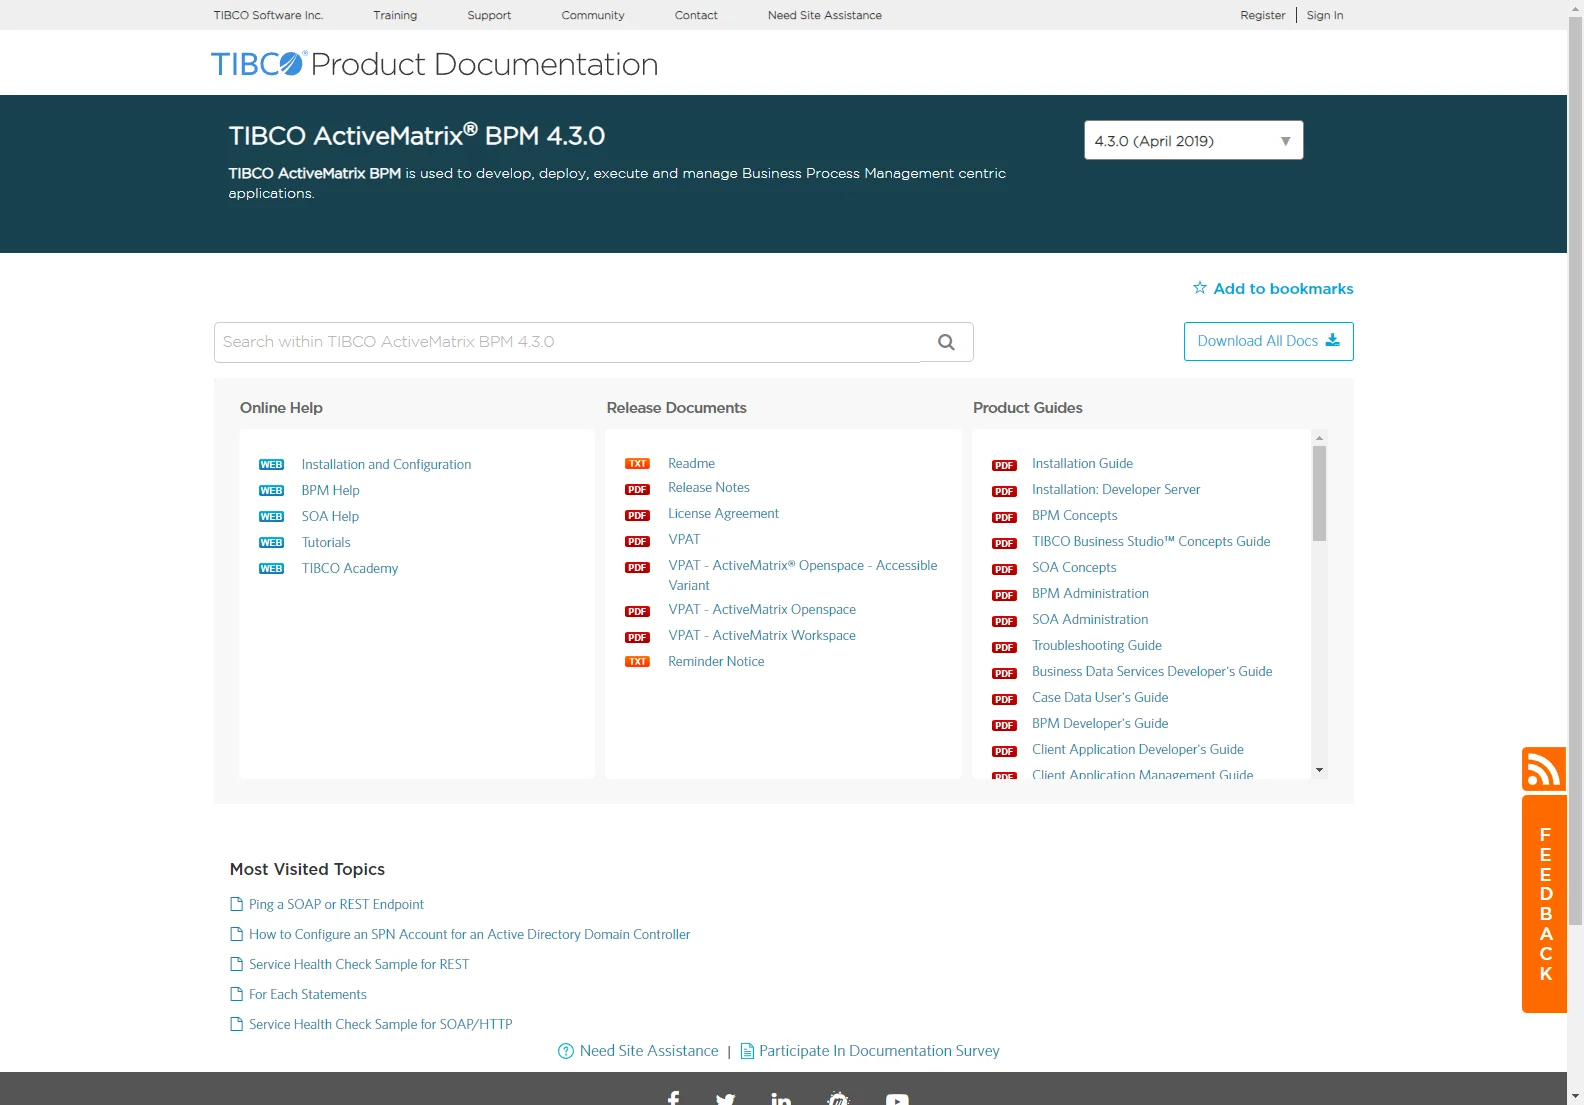Viewport: 1584px width, 1105px height.
Task: Click the TIBCO Product Documentation logo
Action: [434, 64]
